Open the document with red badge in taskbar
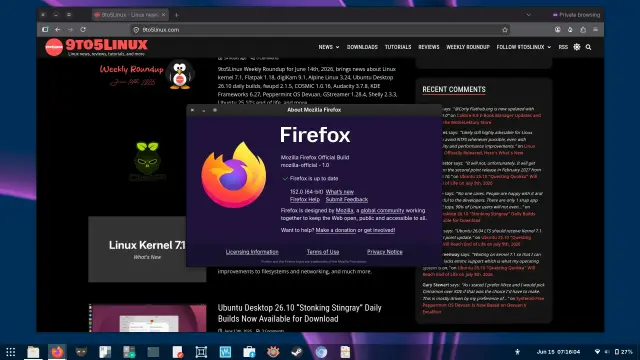This screenshot has width=640, height=360. coord(178,351)
